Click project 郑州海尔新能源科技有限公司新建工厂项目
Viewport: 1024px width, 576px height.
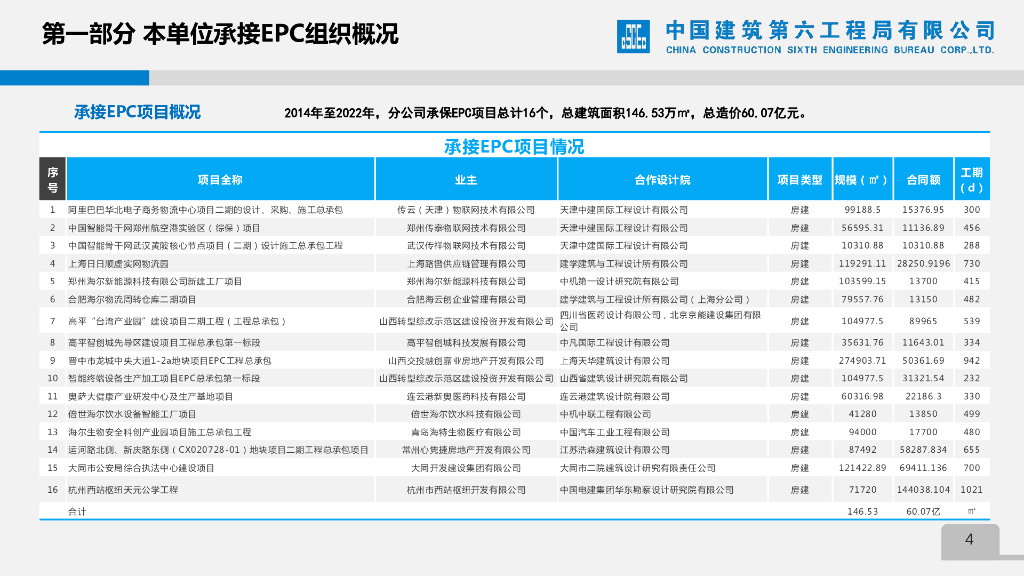pyautogui.click(x=155, y=281)
